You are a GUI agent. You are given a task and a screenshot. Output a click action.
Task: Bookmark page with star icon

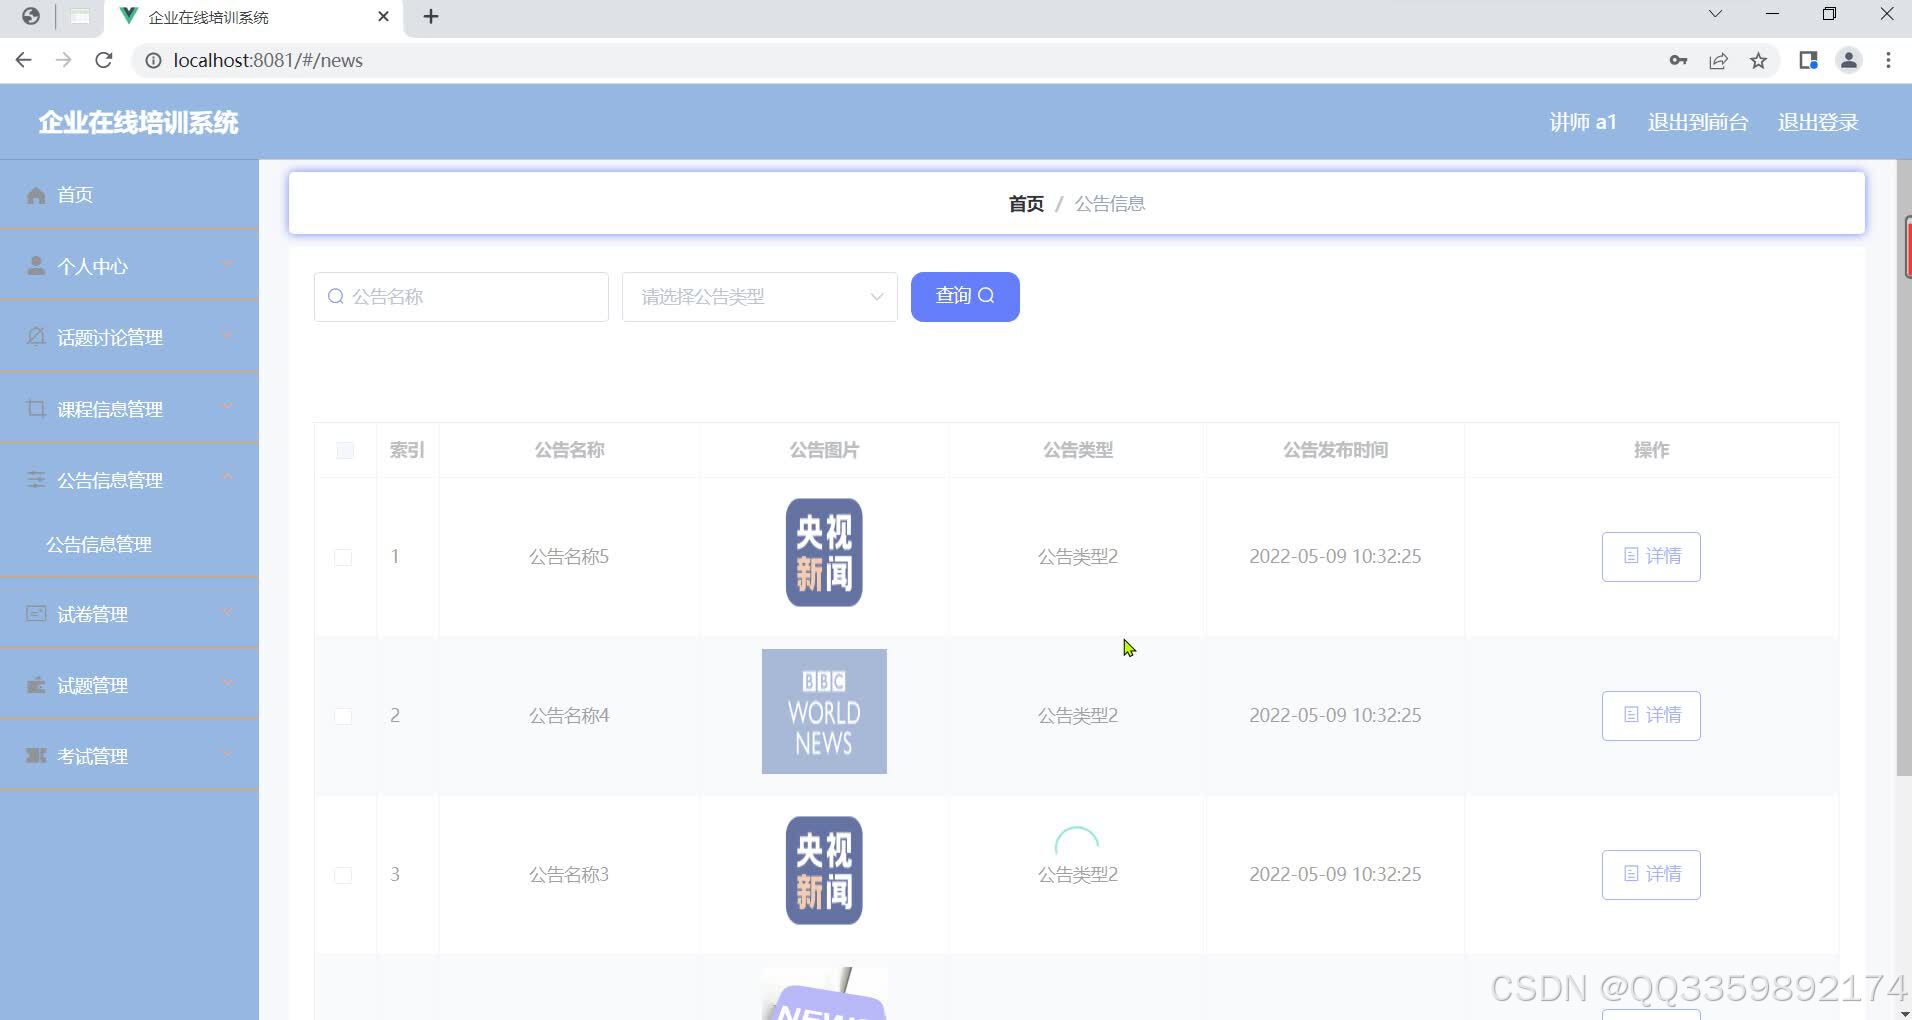point(1758,61)
